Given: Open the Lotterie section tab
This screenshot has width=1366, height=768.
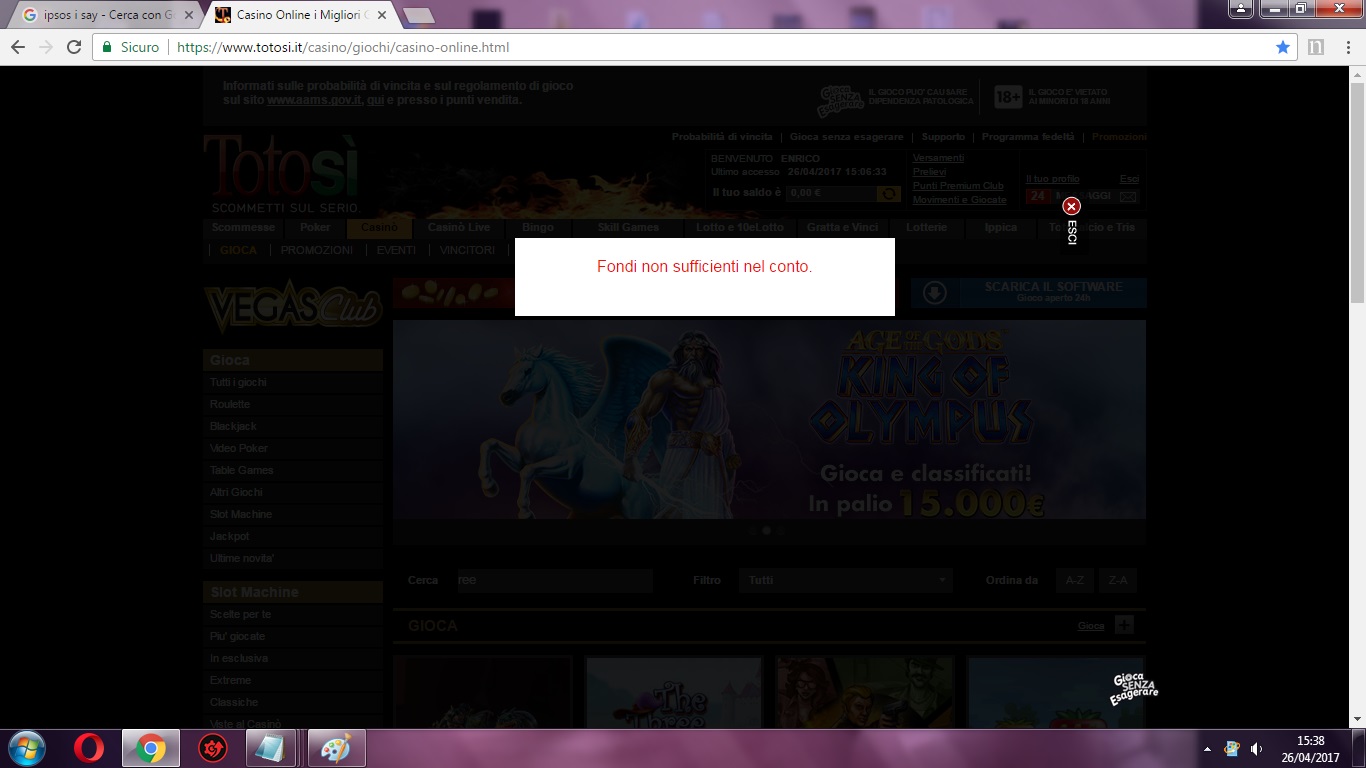Looking at the screenshot, I should click(x=926, y=227).
